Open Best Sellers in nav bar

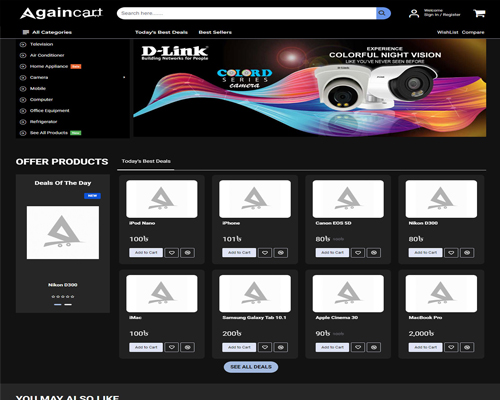pos(215,32)
